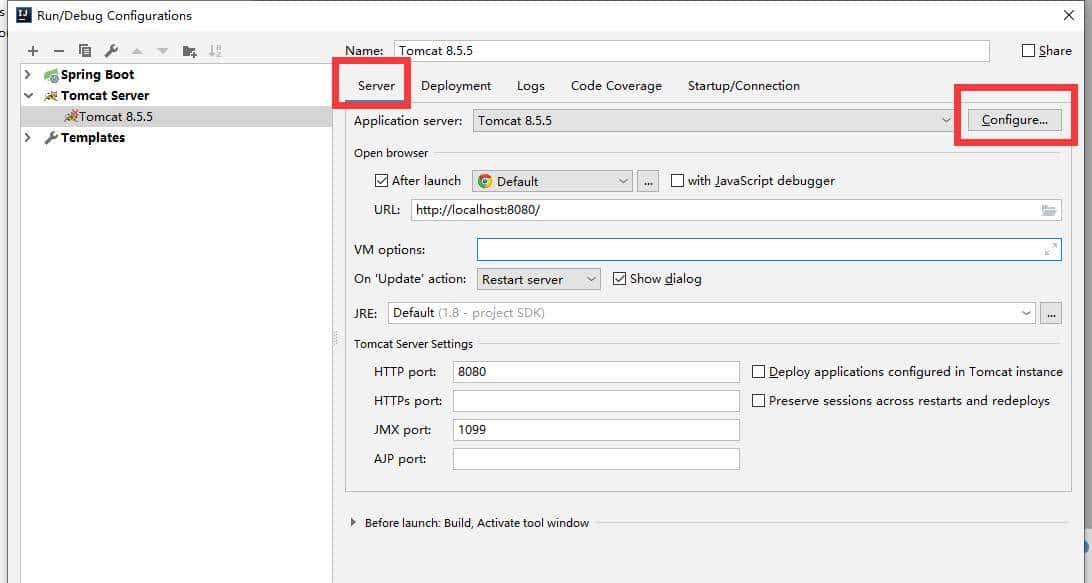1092x583 pixels.
Task: Open browser selection ellipsis button
Action: point(648,181)
